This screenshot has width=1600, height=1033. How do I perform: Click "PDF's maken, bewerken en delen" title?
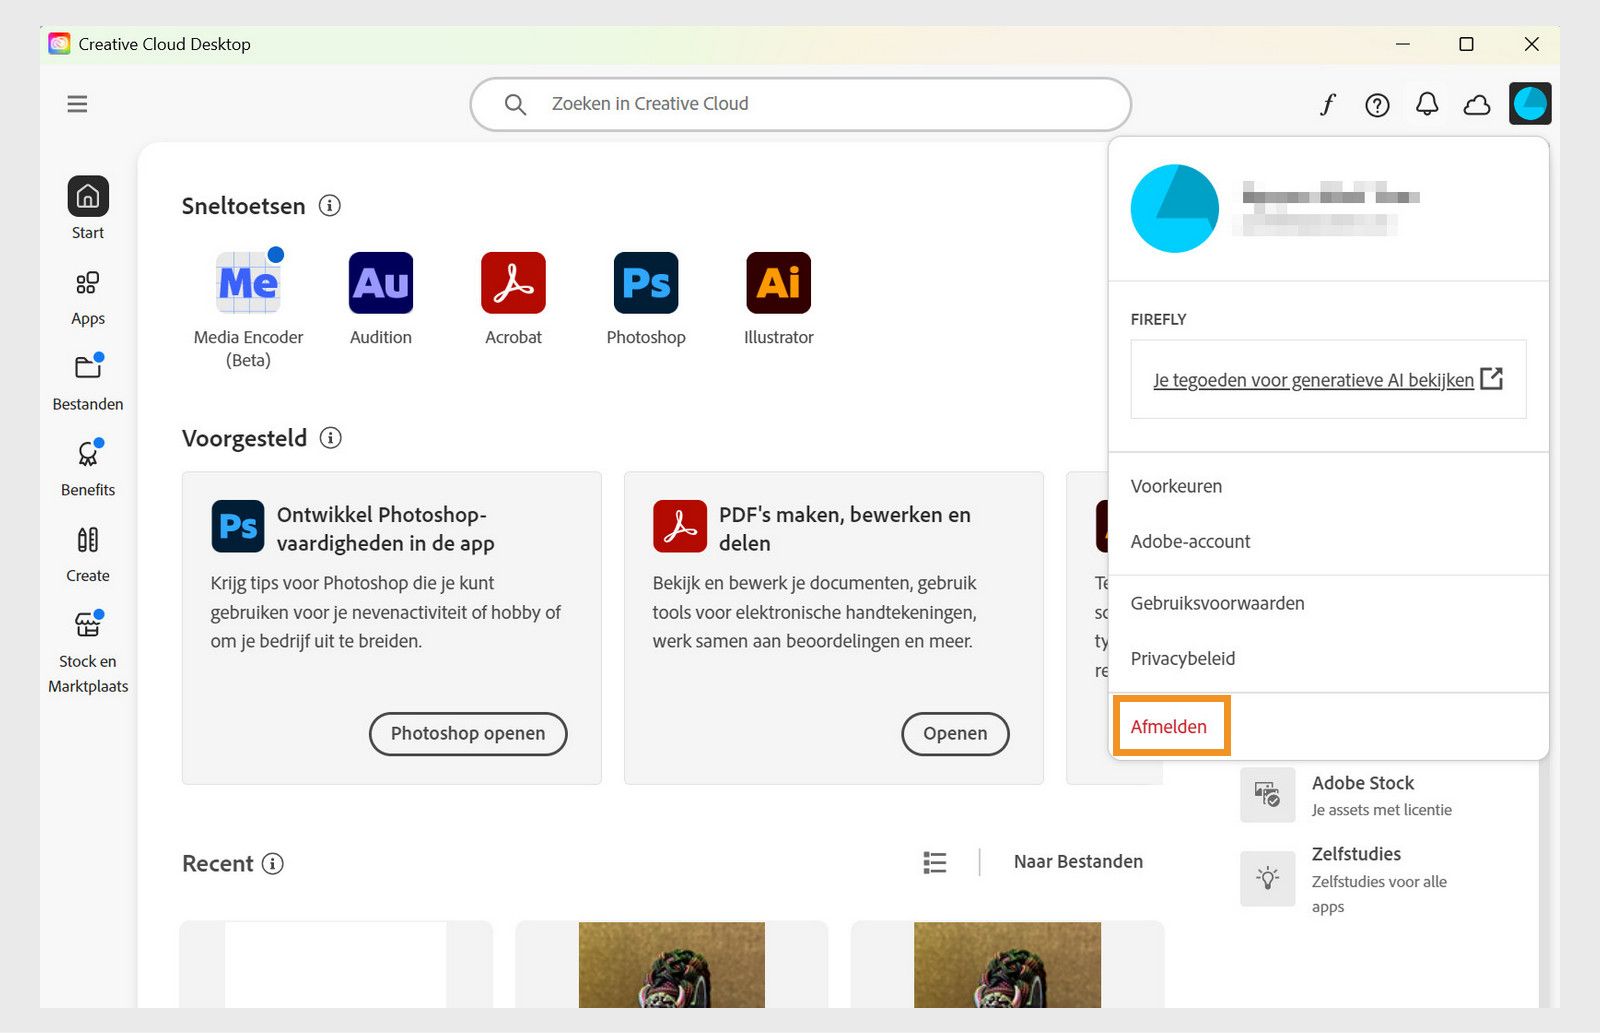[x=845, y=528]
